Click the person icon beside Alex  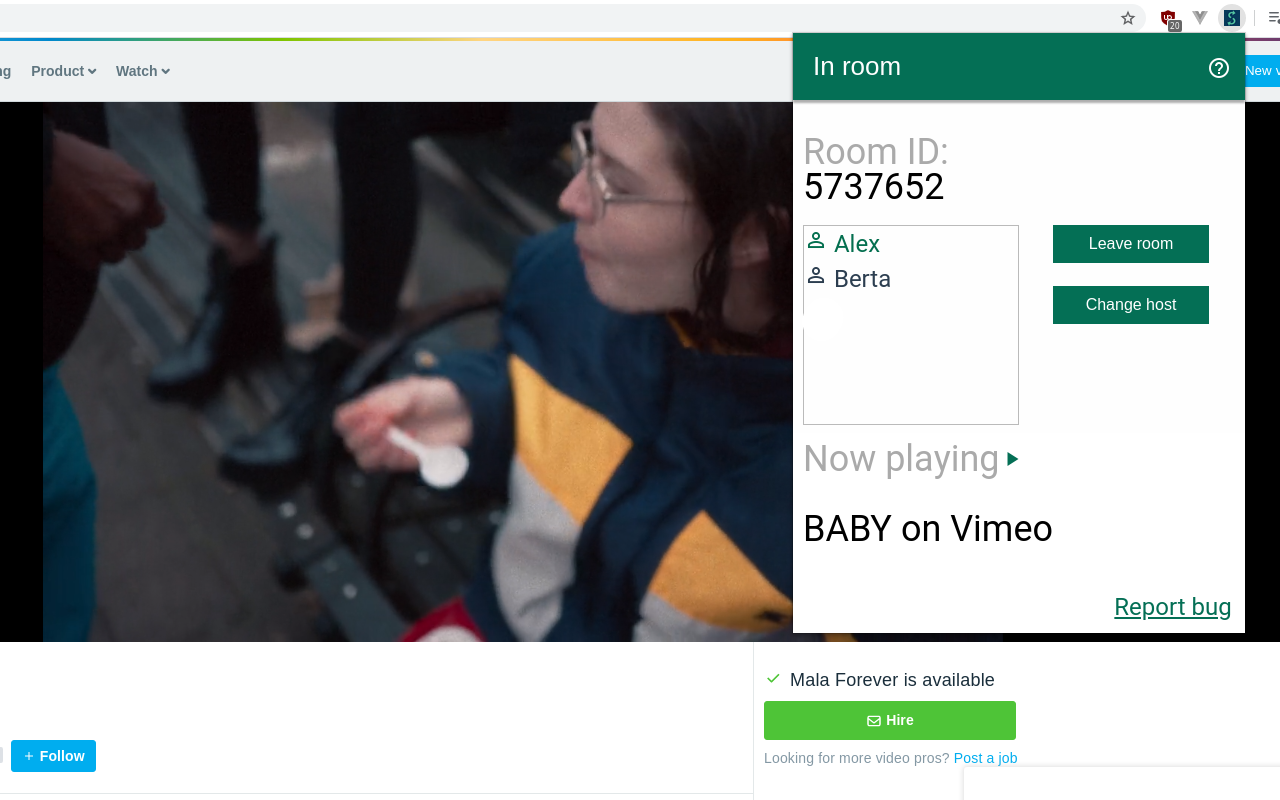[816, 241]
